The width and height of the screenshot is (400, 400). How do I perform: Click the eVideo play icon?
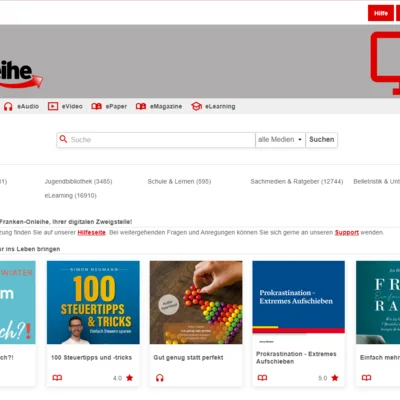click(x=53, y=106)
